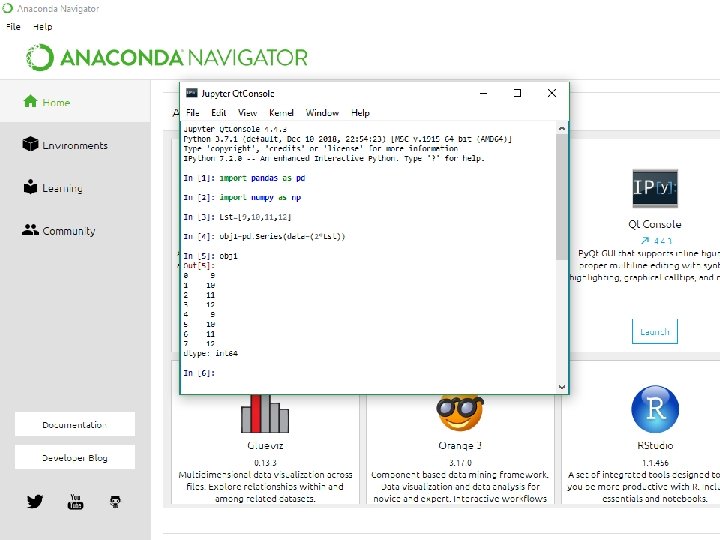Image resolution: width=720 pixels, height=540 pixels.
Task: Click scroll down arrow in QtConsole
Action: (x=562, y=387)
